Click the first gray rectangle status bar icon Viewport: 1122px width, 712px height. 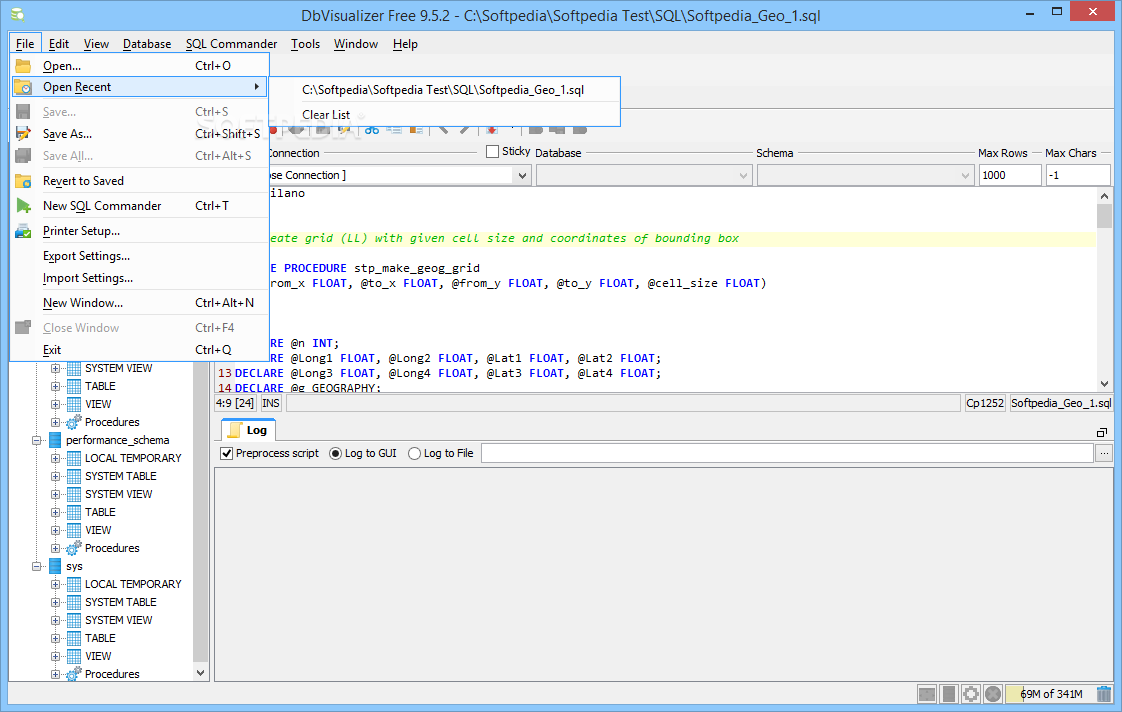[x=927, y=693]
